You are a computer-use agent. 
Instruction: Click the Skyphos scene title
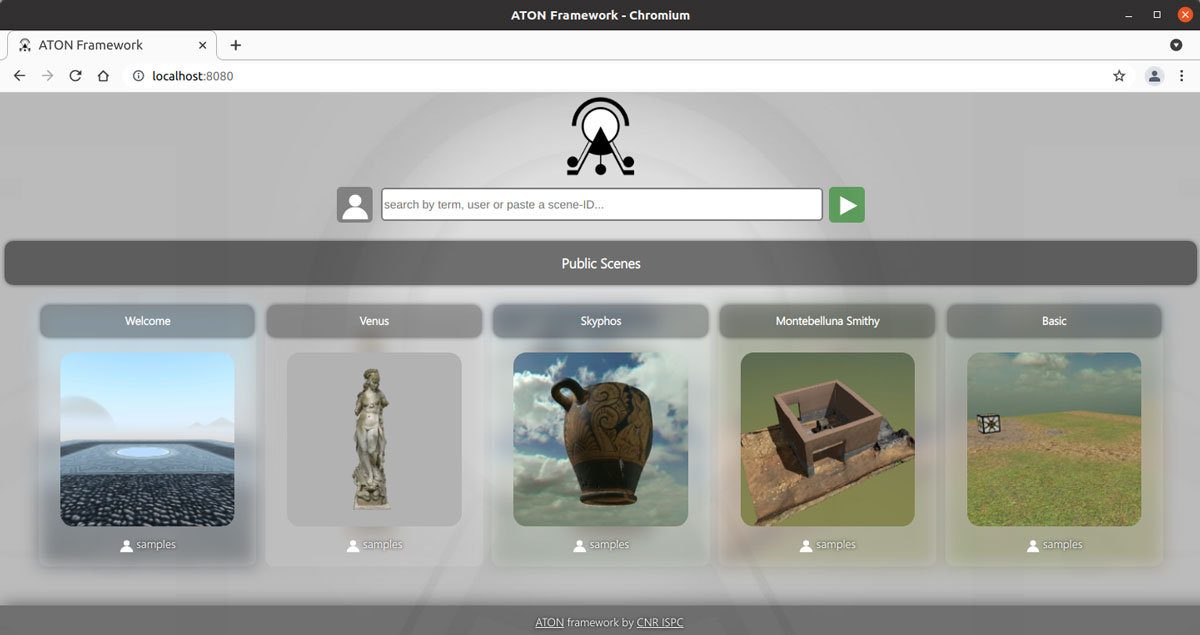[x=601, y=321]
